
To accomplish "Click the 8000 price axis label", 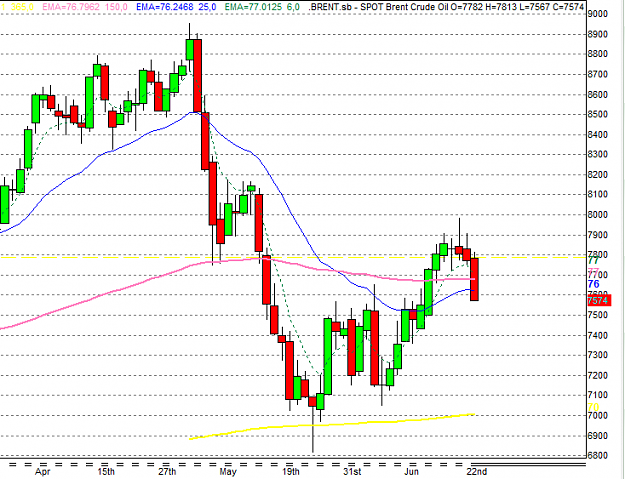I will click(x=597, y=215).
